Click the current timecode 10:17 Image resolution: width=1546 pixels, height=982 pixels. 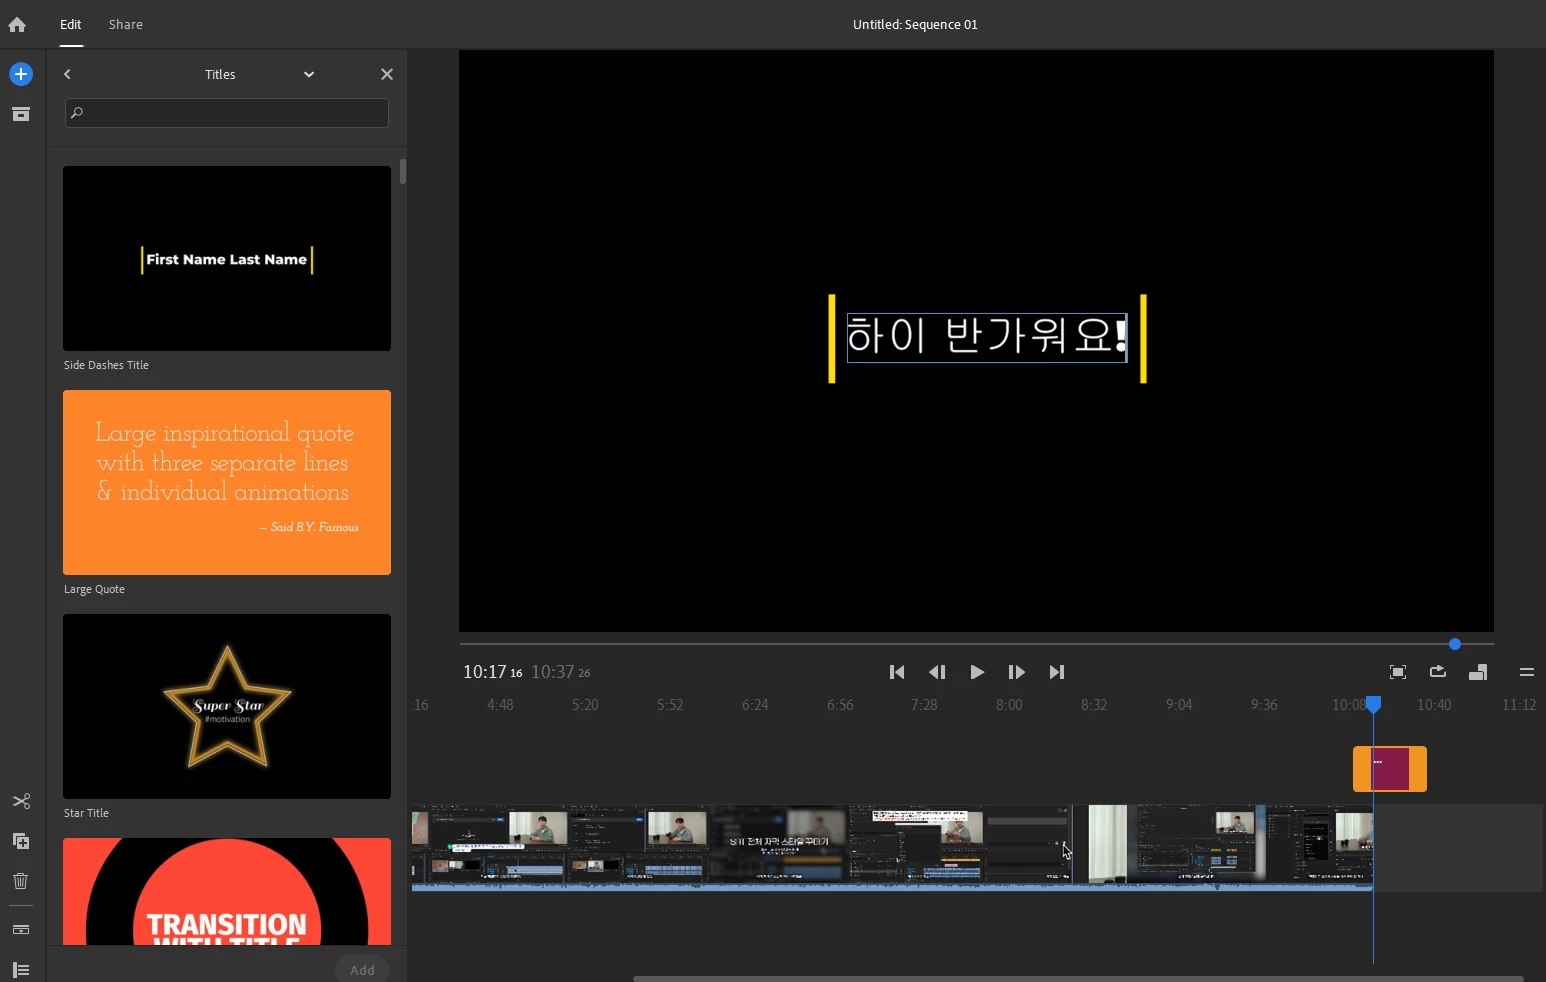click(x=492, y=672)
